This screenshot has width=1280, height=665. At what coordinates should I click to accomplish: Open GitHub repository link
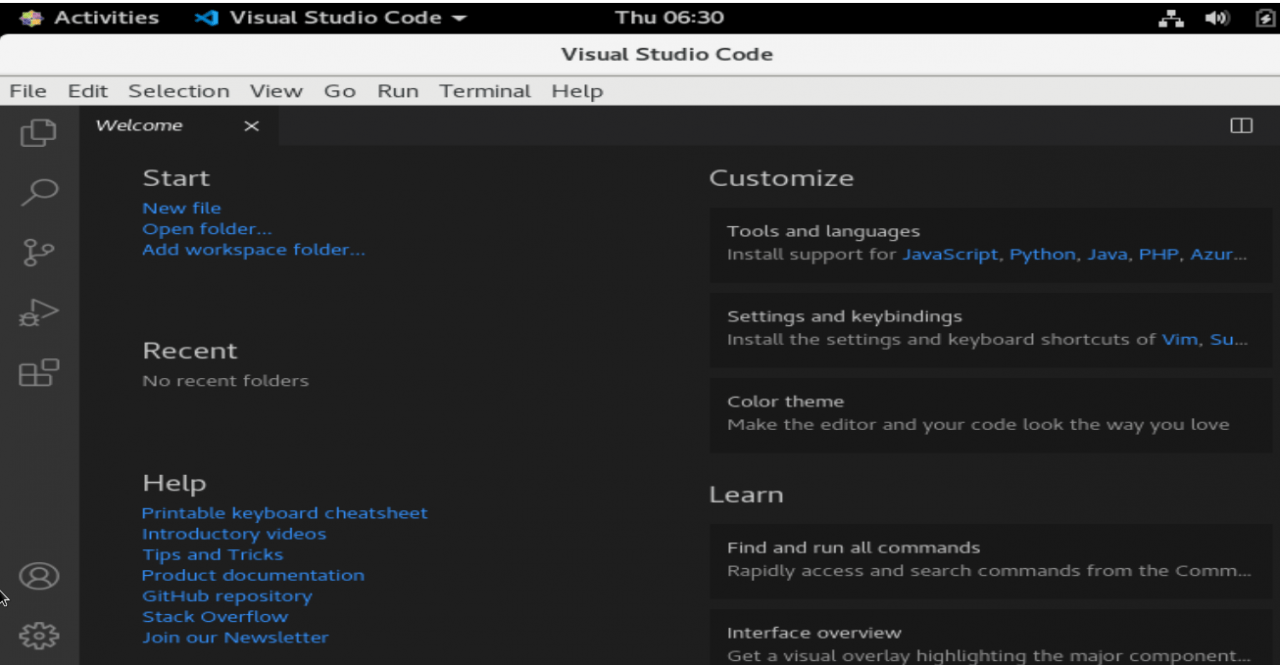pos(227,596)
